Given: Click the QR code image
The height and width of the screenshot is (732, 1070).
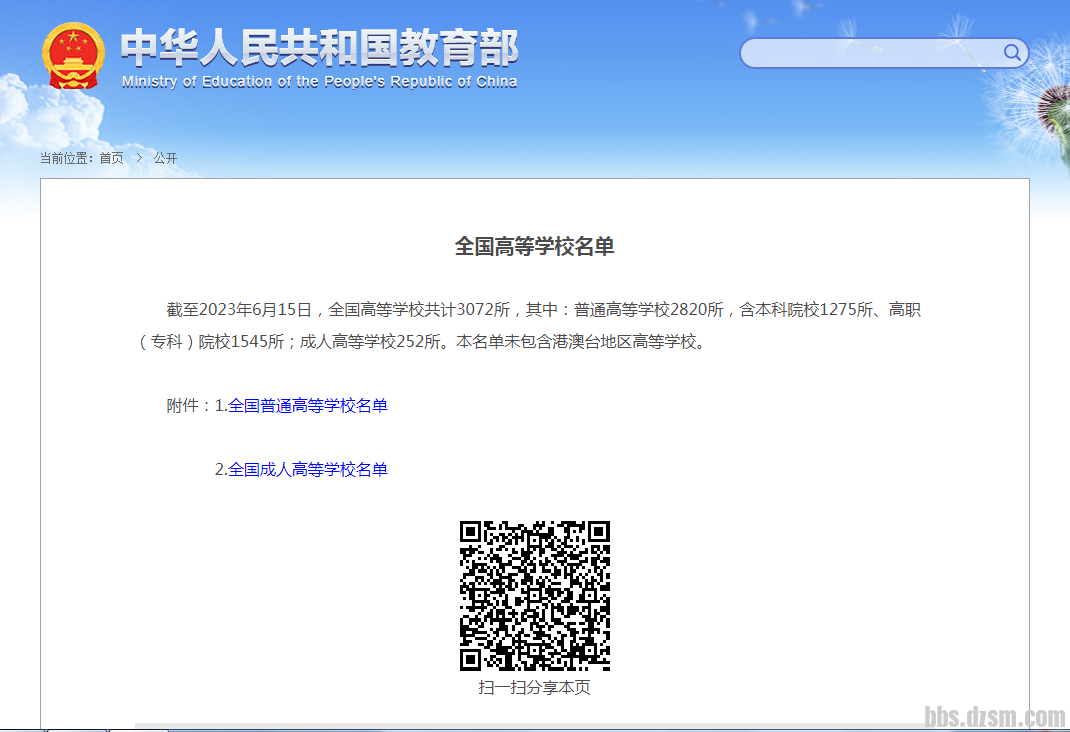Looking at the screenshot, I should tap(535, 596).
